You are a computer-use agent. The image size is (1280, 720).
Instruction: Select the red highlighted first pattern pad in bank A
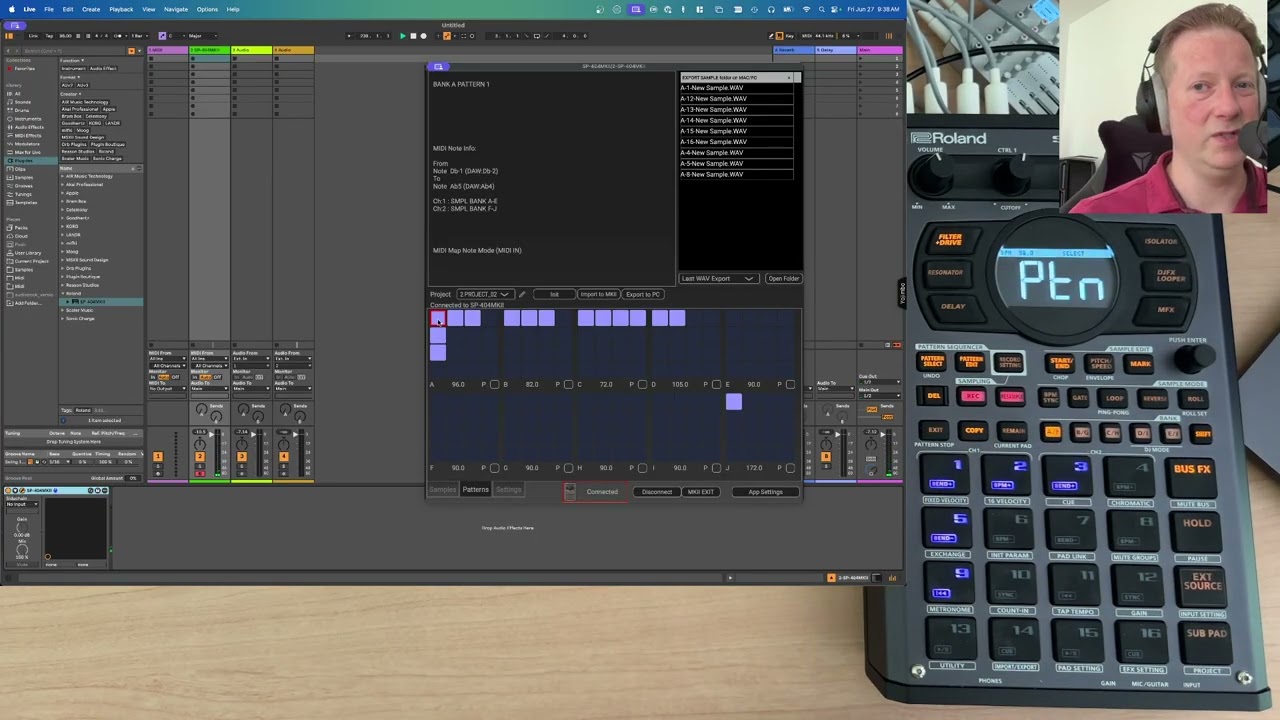click(438, 318)
